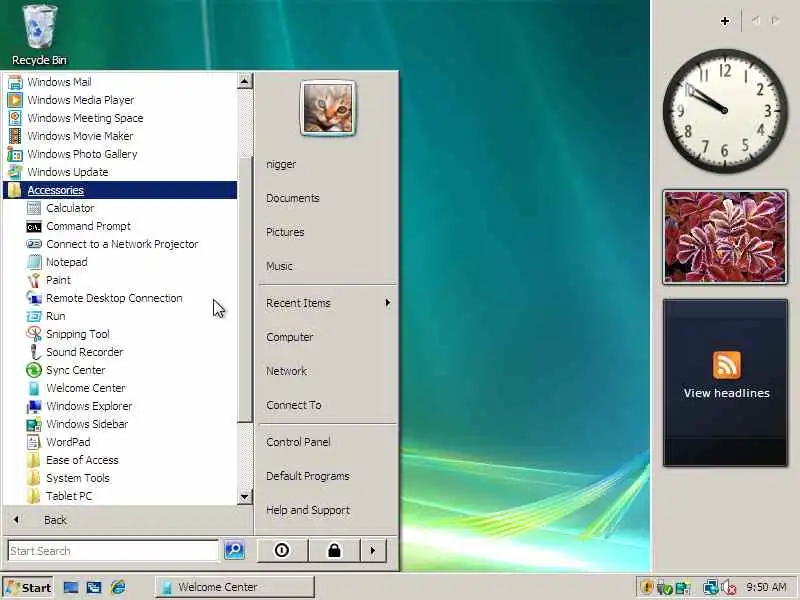The height and width of the screenshot is (600, 800).
Task: Open Windows Mail from the program list
Action: [x=120, y=82]
